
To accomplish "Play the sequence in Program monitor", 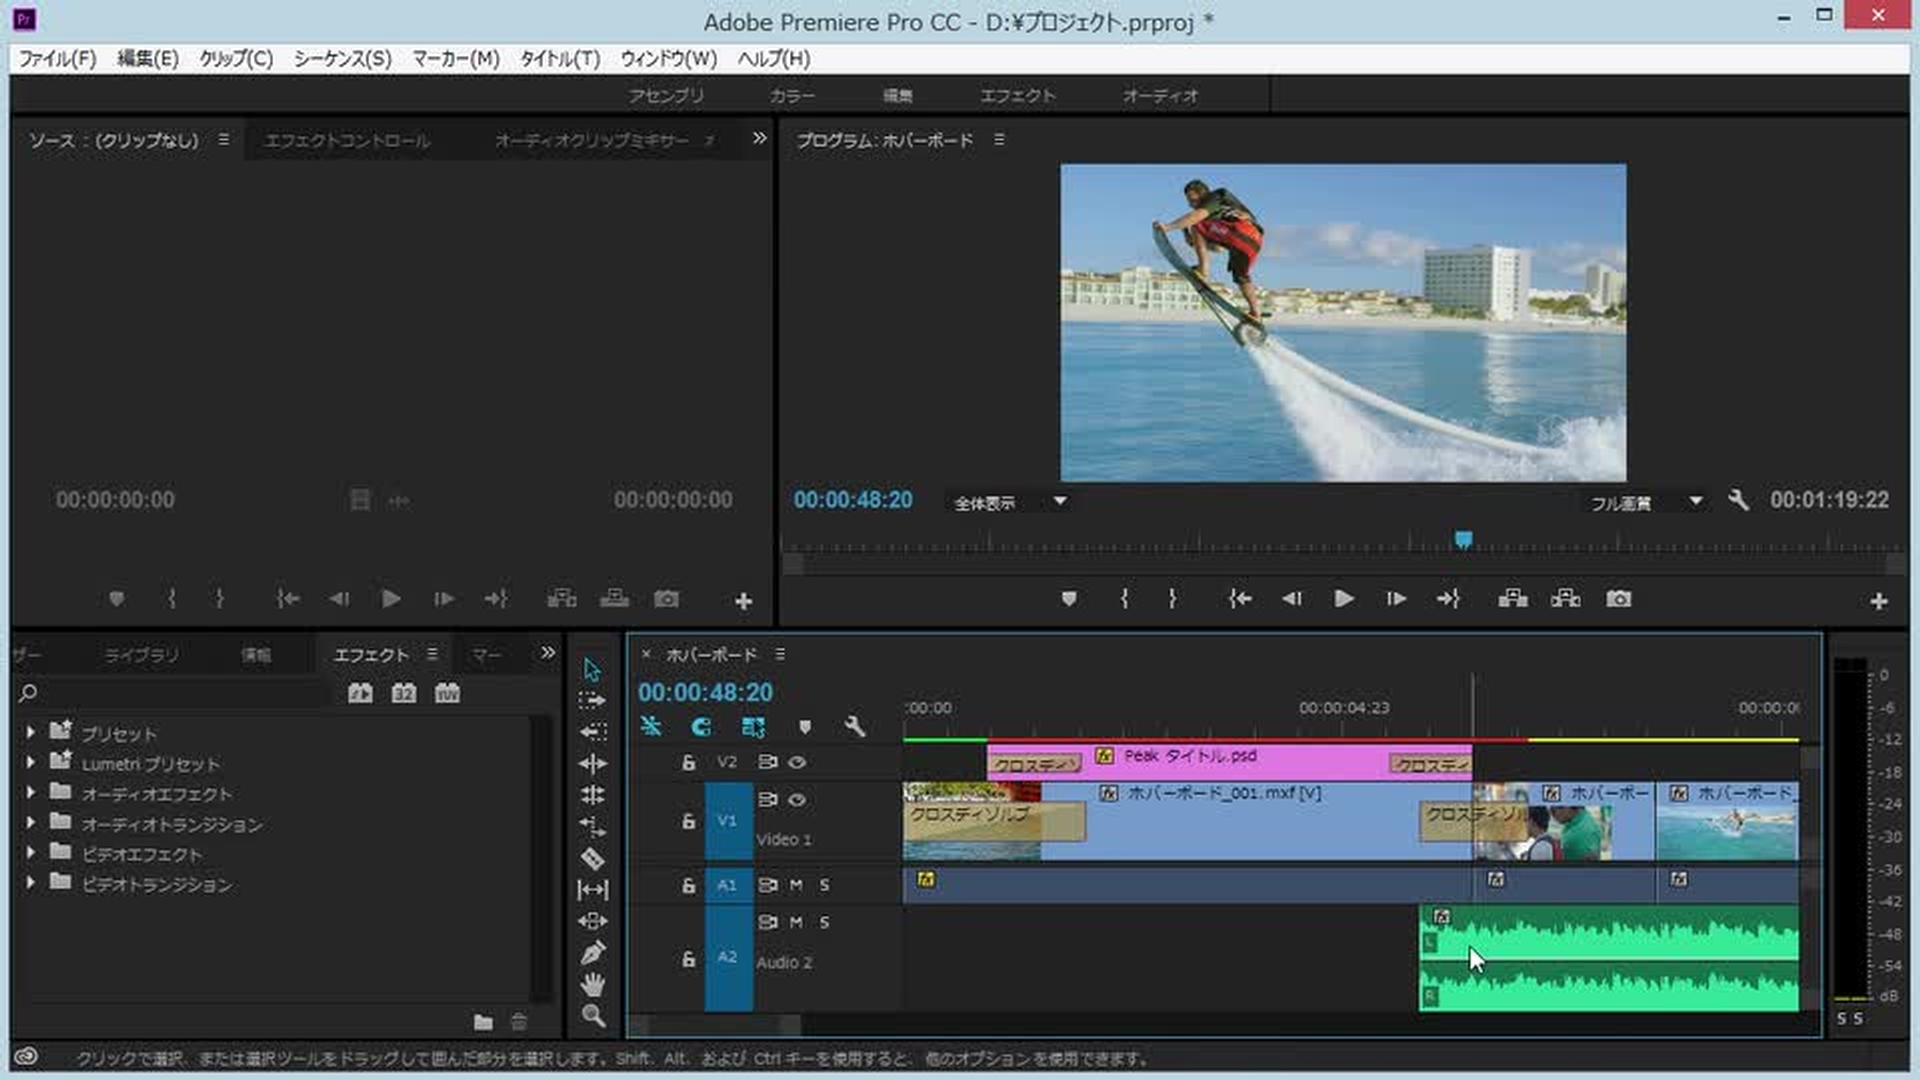I will (1343, 599).
